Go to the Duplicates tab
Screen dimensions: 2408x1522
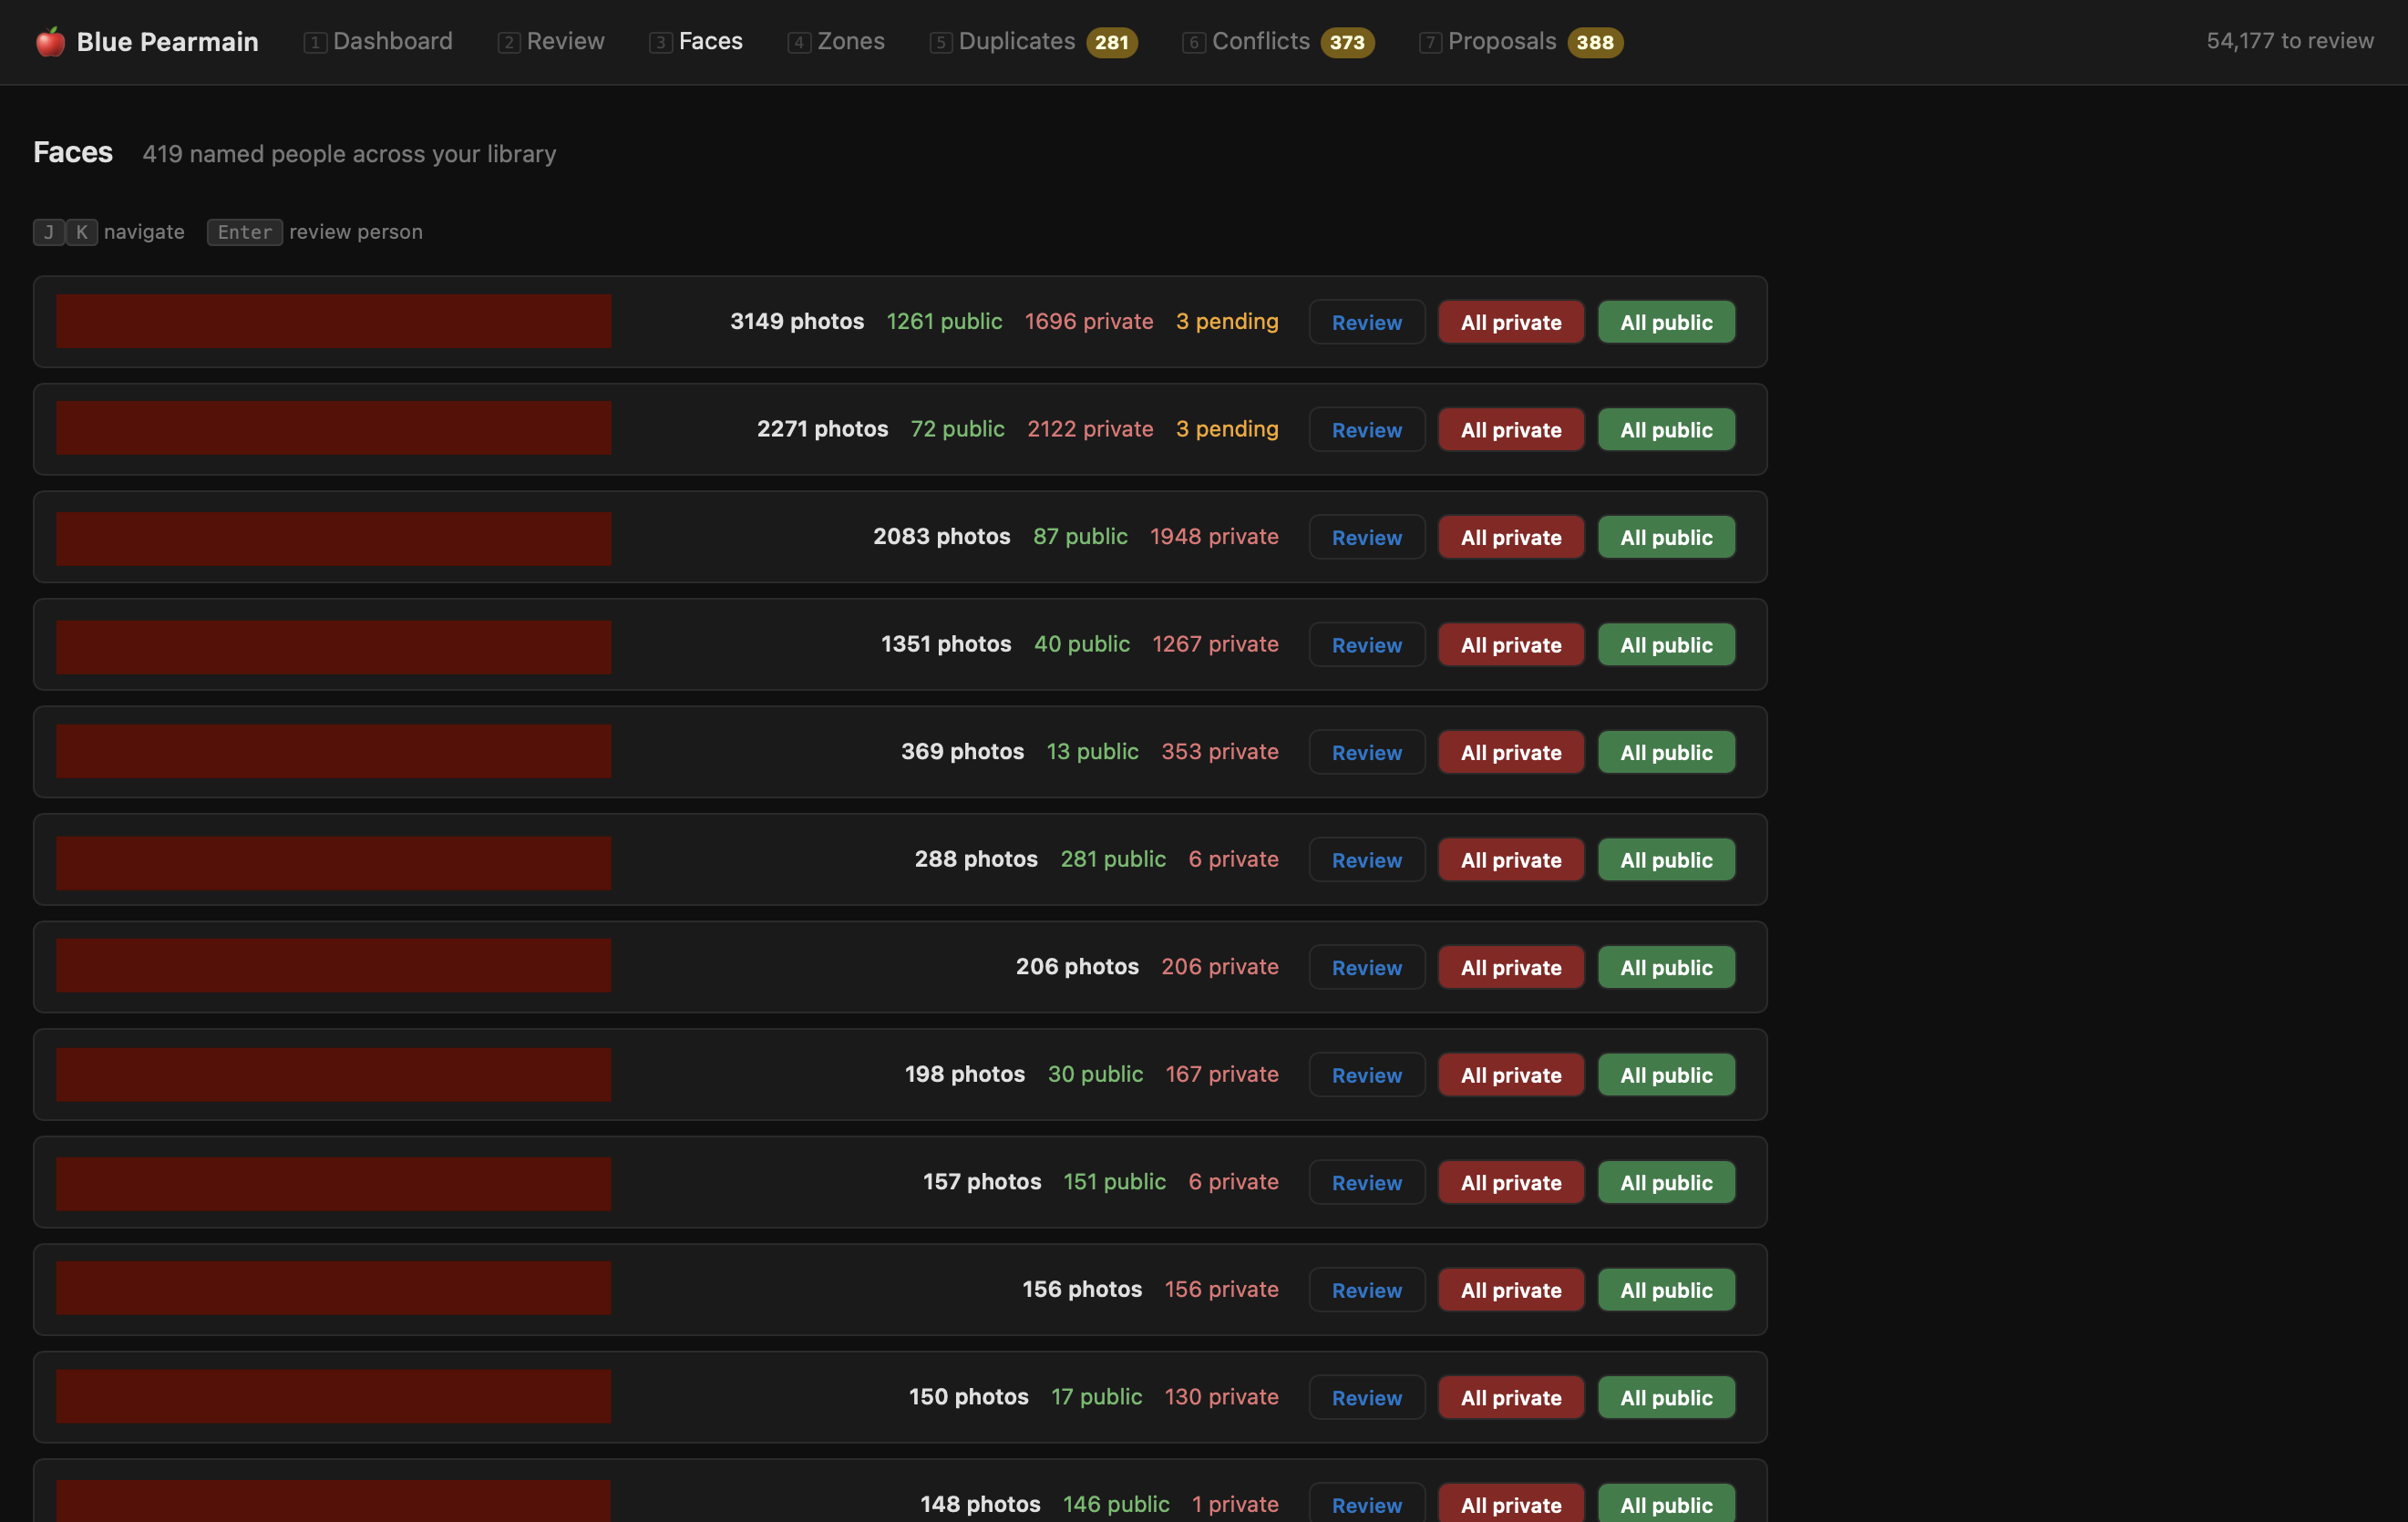pos(1033,41)
